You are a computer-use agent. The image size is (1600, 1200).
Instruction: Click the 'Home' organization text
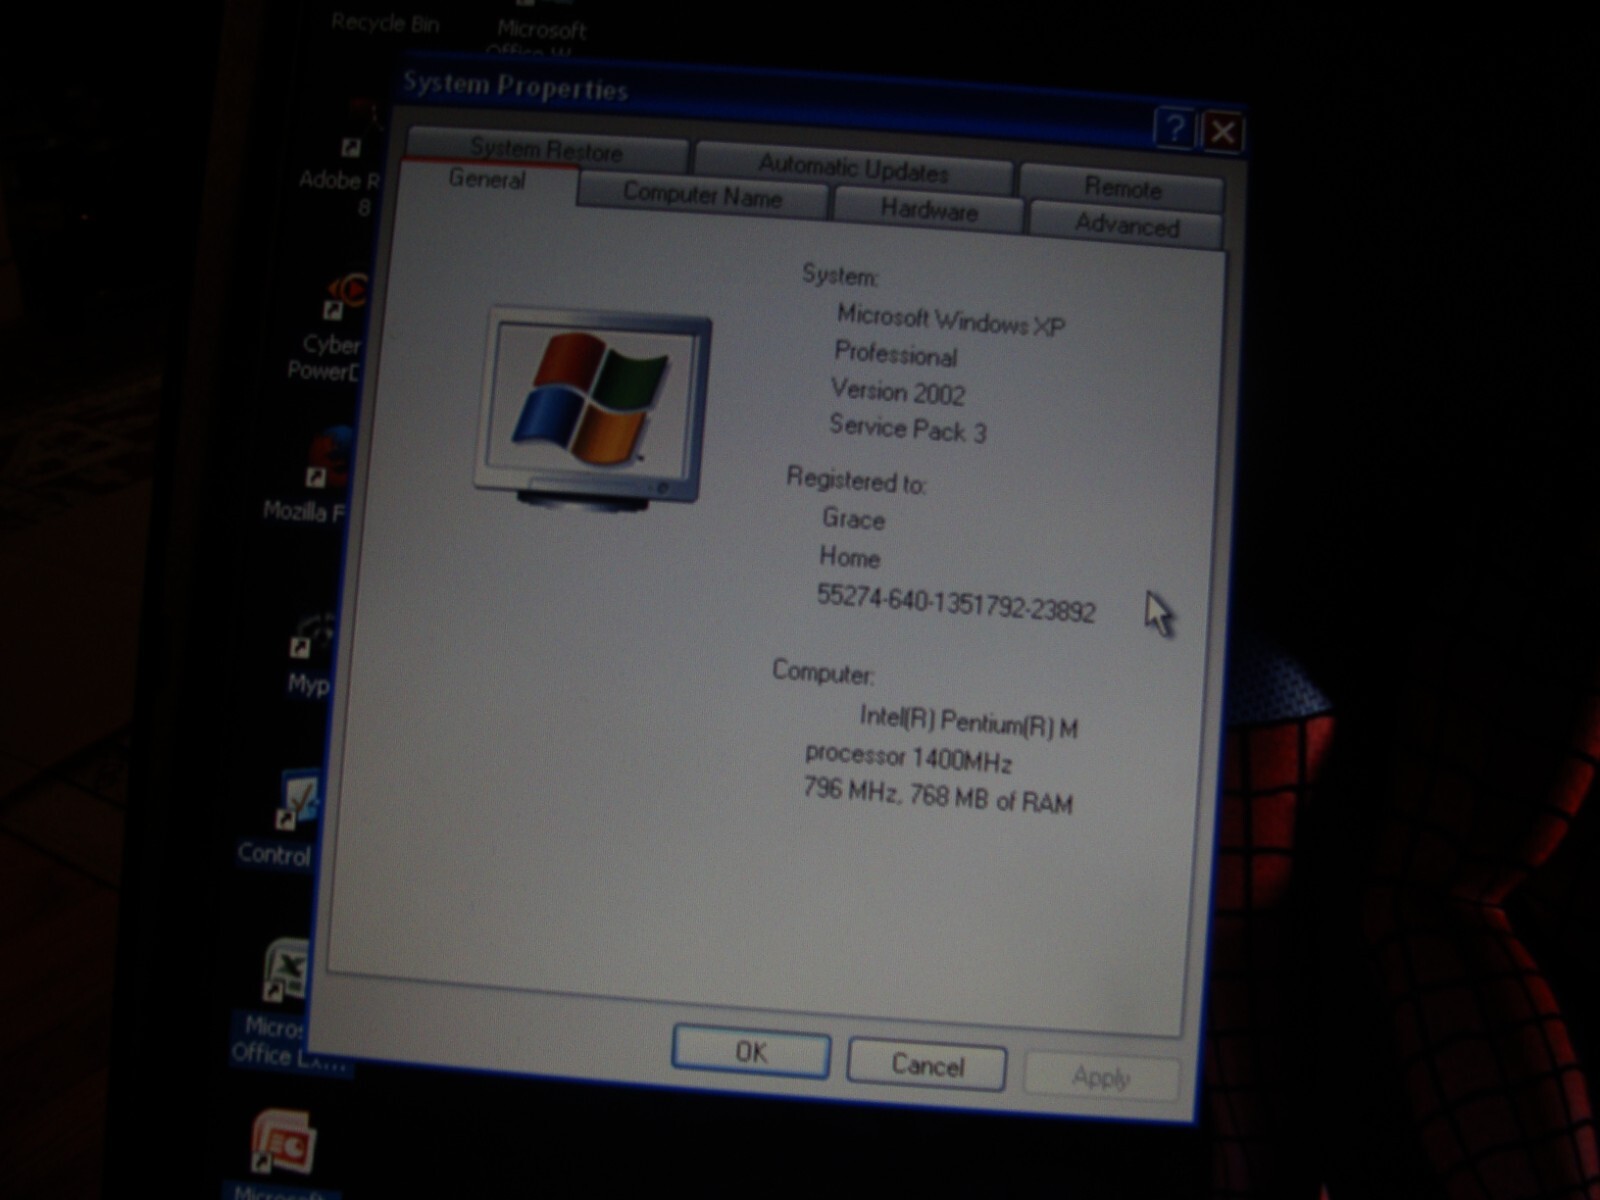coord(849,556)
